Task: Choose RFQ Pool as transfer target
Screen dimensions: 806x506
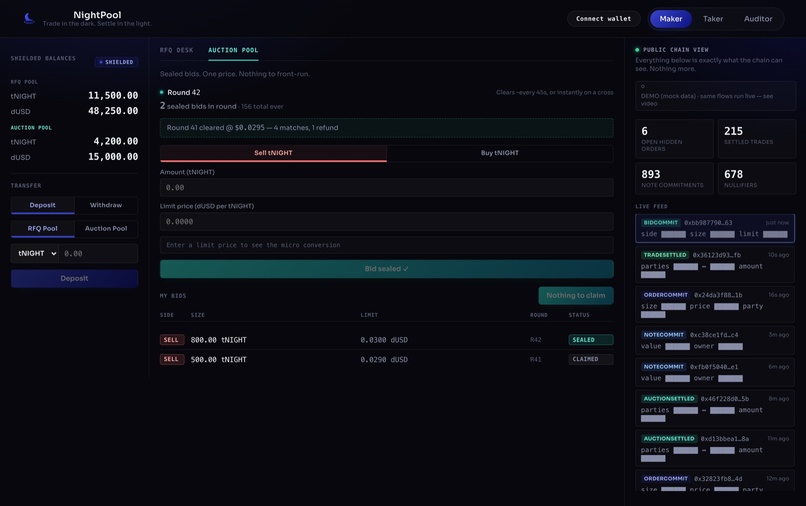Action: click(x=43, y=228)
